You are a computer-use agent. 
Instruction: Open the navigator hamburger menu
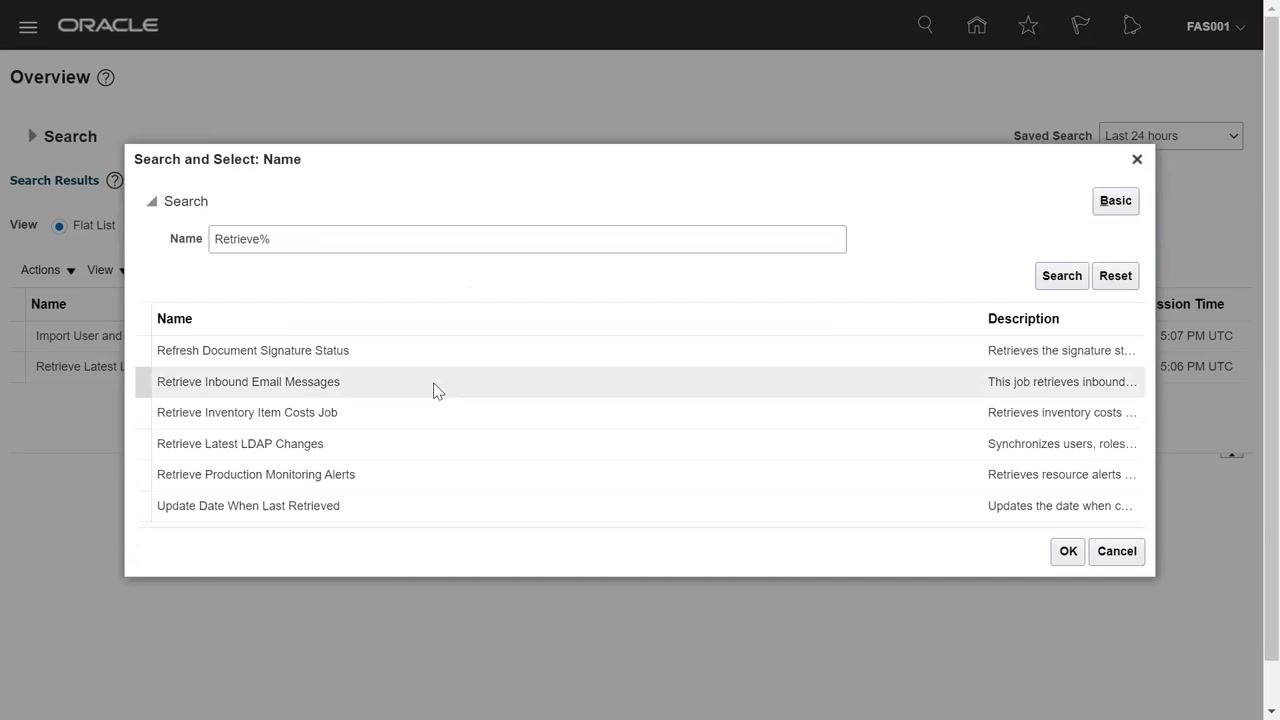[28, 27]
